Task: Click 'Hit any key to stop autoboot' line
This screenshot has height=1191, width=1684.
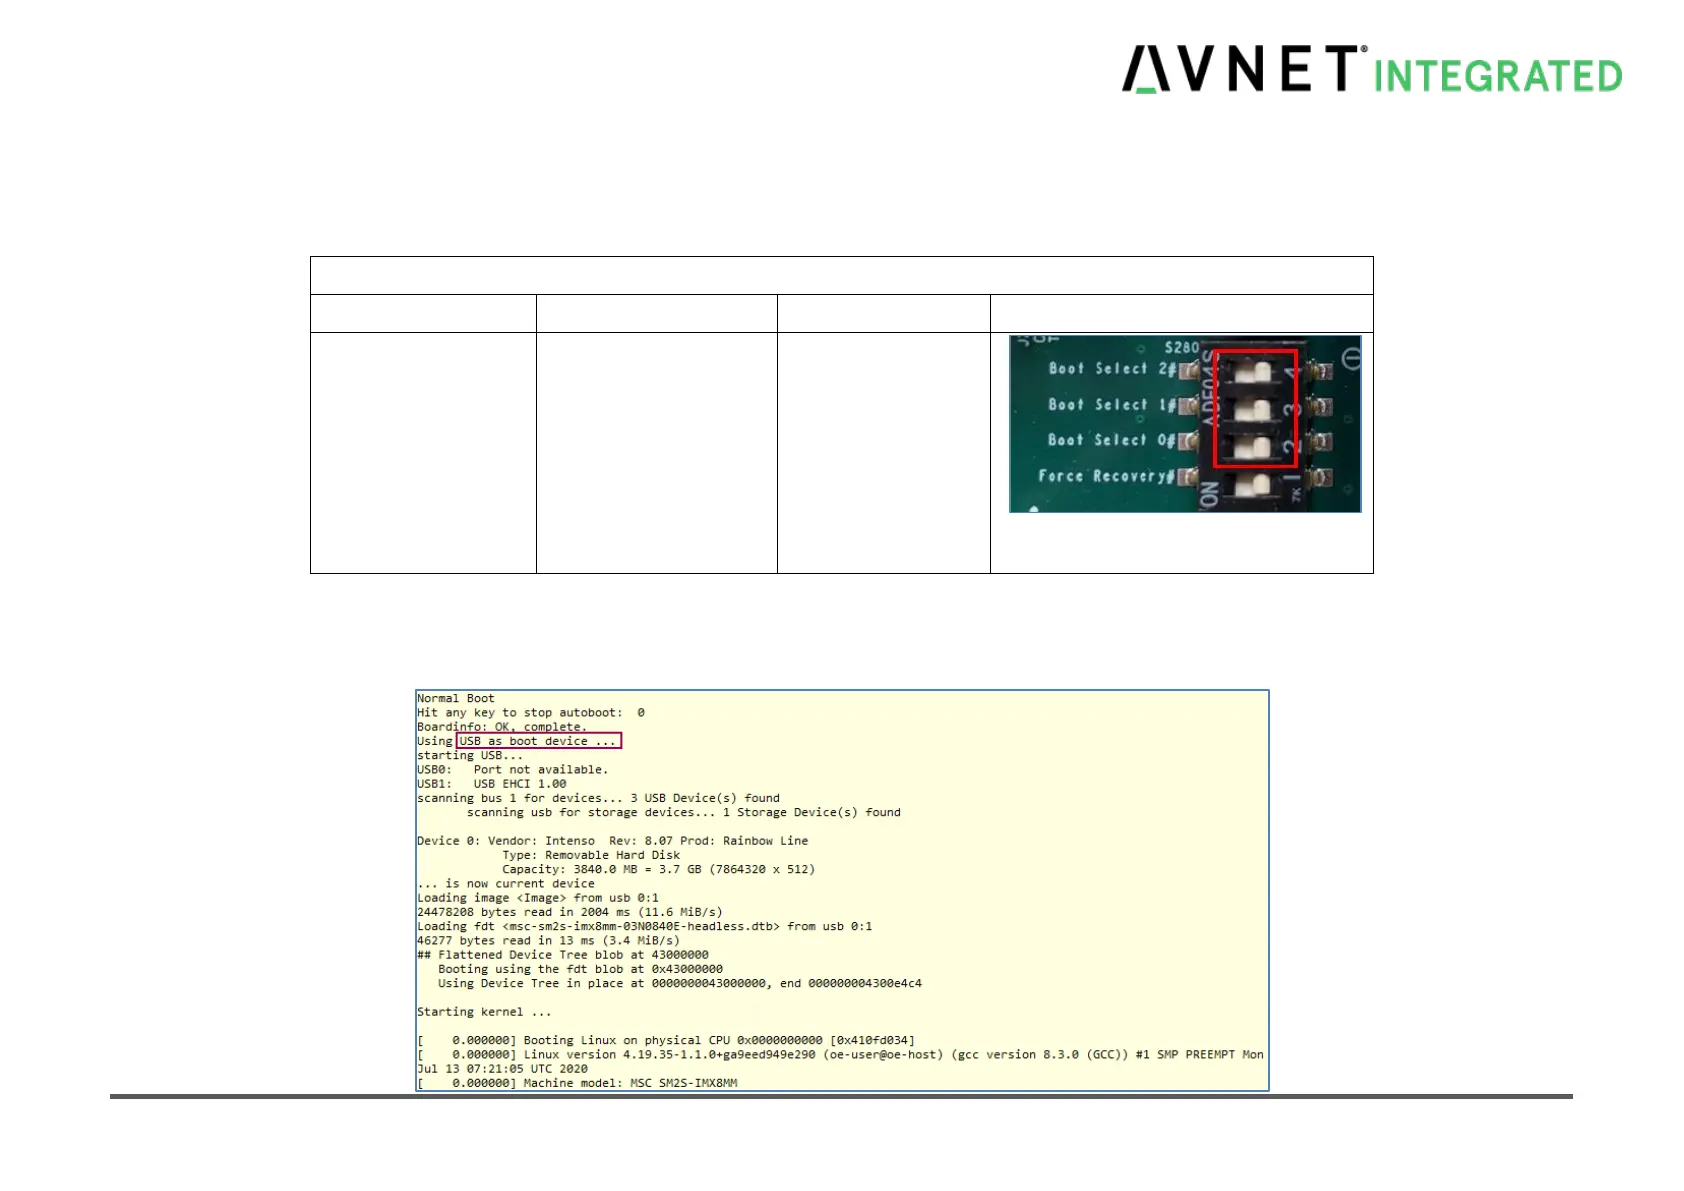Action: [531, 713]
